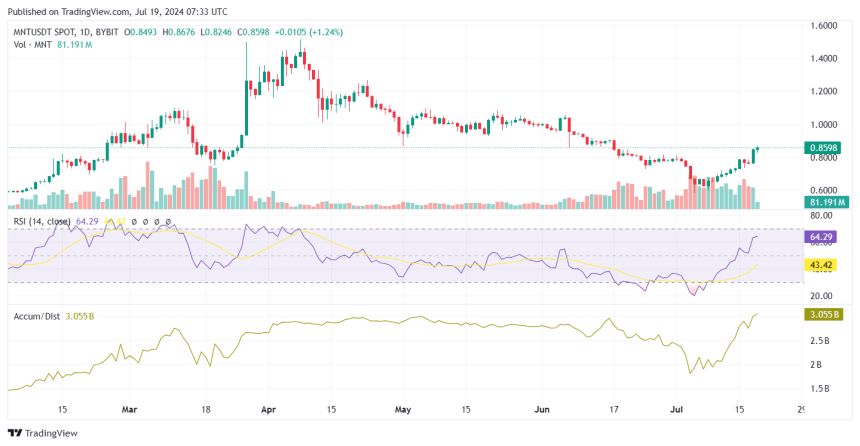Click the 2.5B level on Accum/Dist scale
Viewport: 860px width, 446px height.
[819, 341]
